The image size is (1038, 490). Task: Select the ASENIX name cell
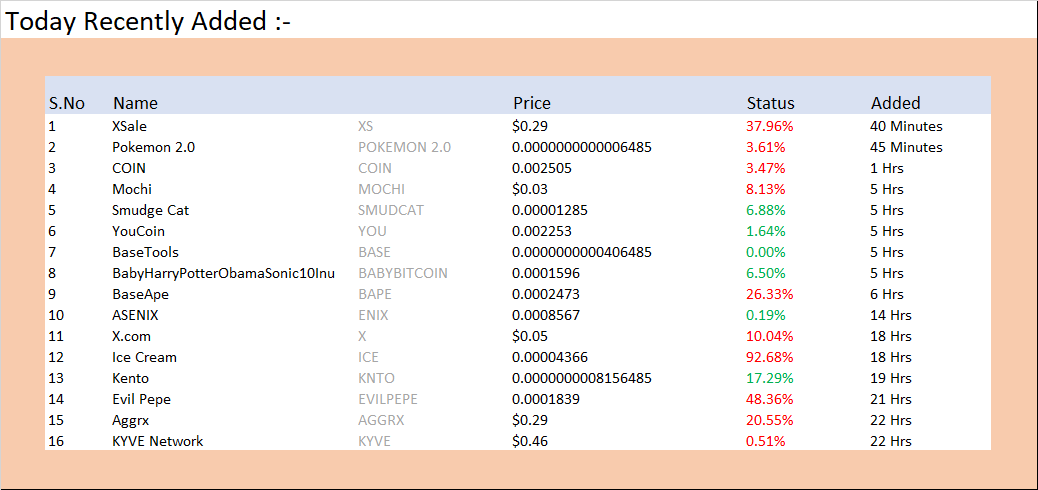(x=136, y=315)
